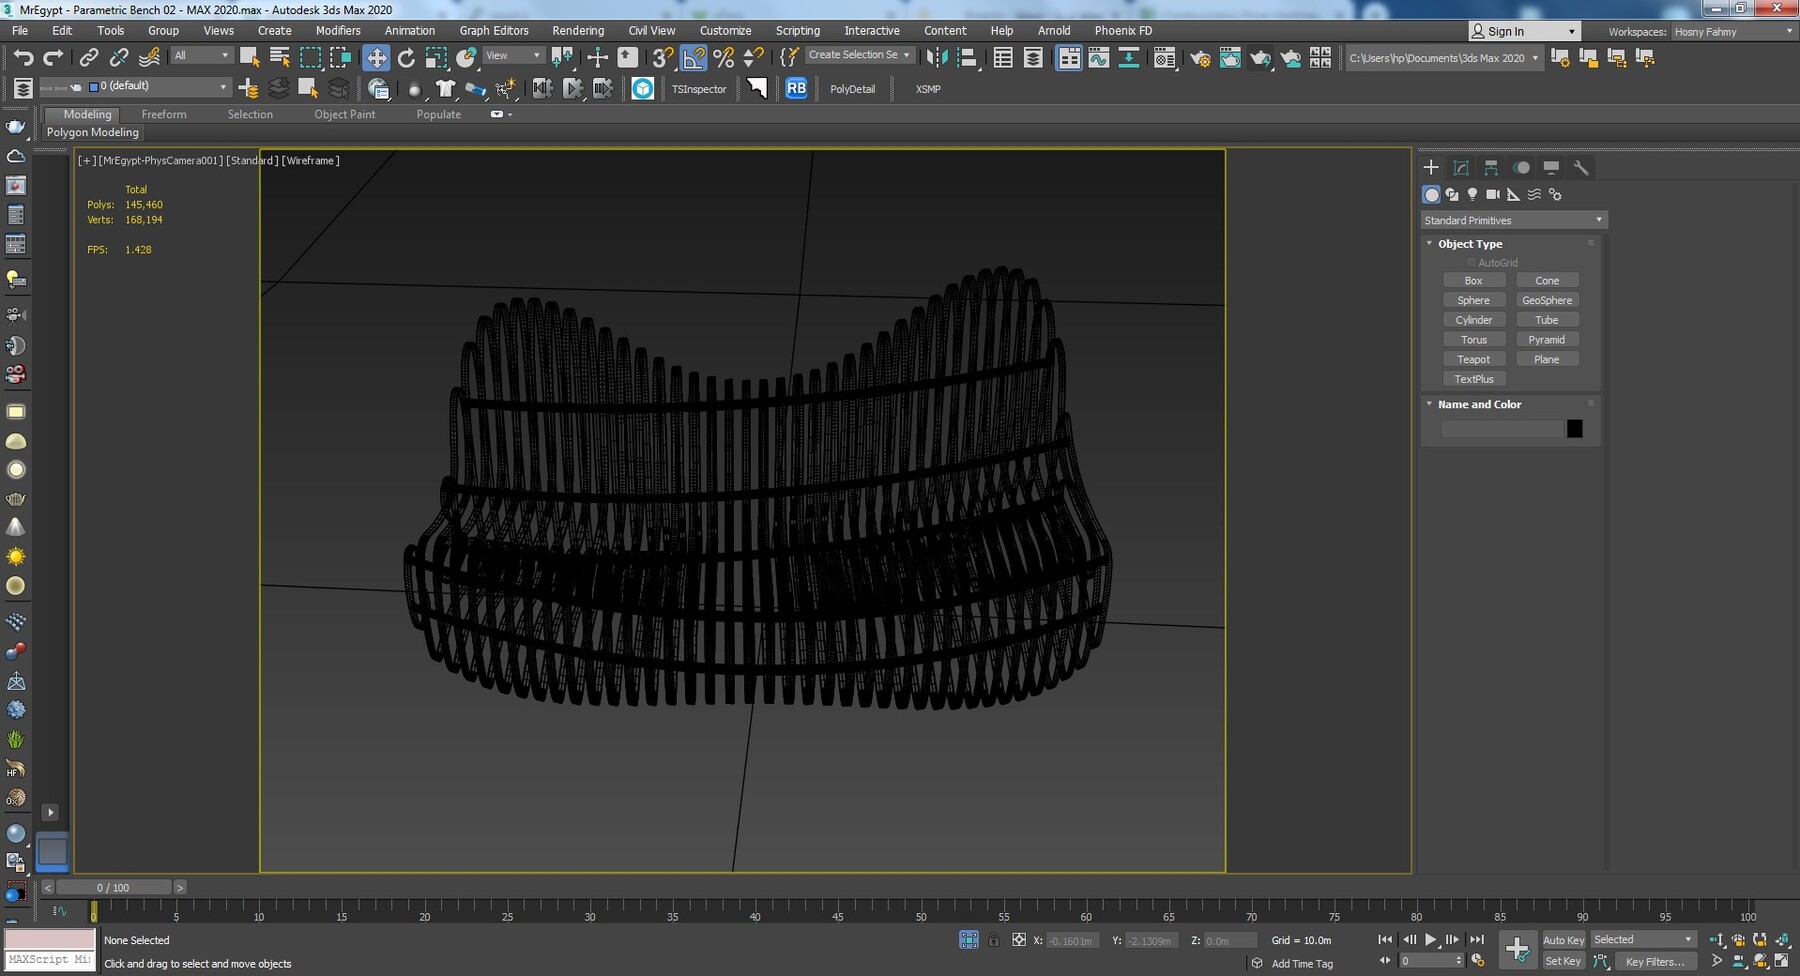Open the Modify command panel tab

tap(1461, 167)
